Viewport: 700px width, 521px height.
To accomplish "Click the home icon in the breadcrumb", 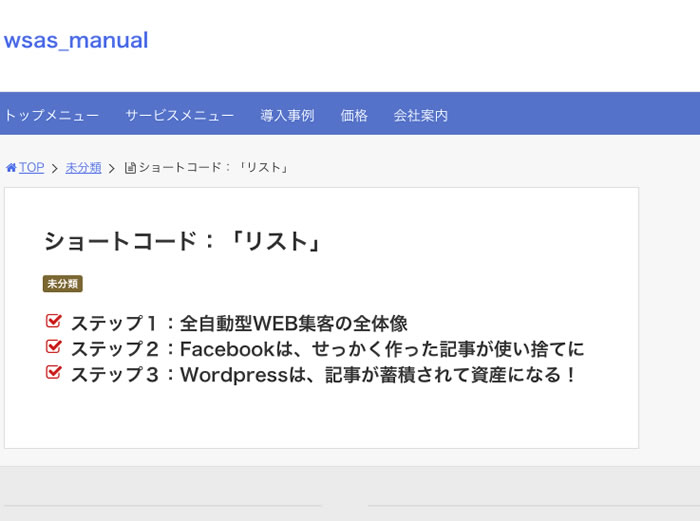I will 11,168.
